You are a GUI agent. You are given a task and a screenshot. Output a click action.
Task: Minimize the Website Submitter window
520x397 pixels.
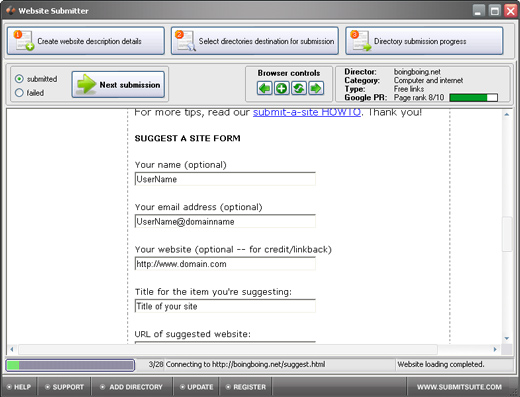pos(479,11)
